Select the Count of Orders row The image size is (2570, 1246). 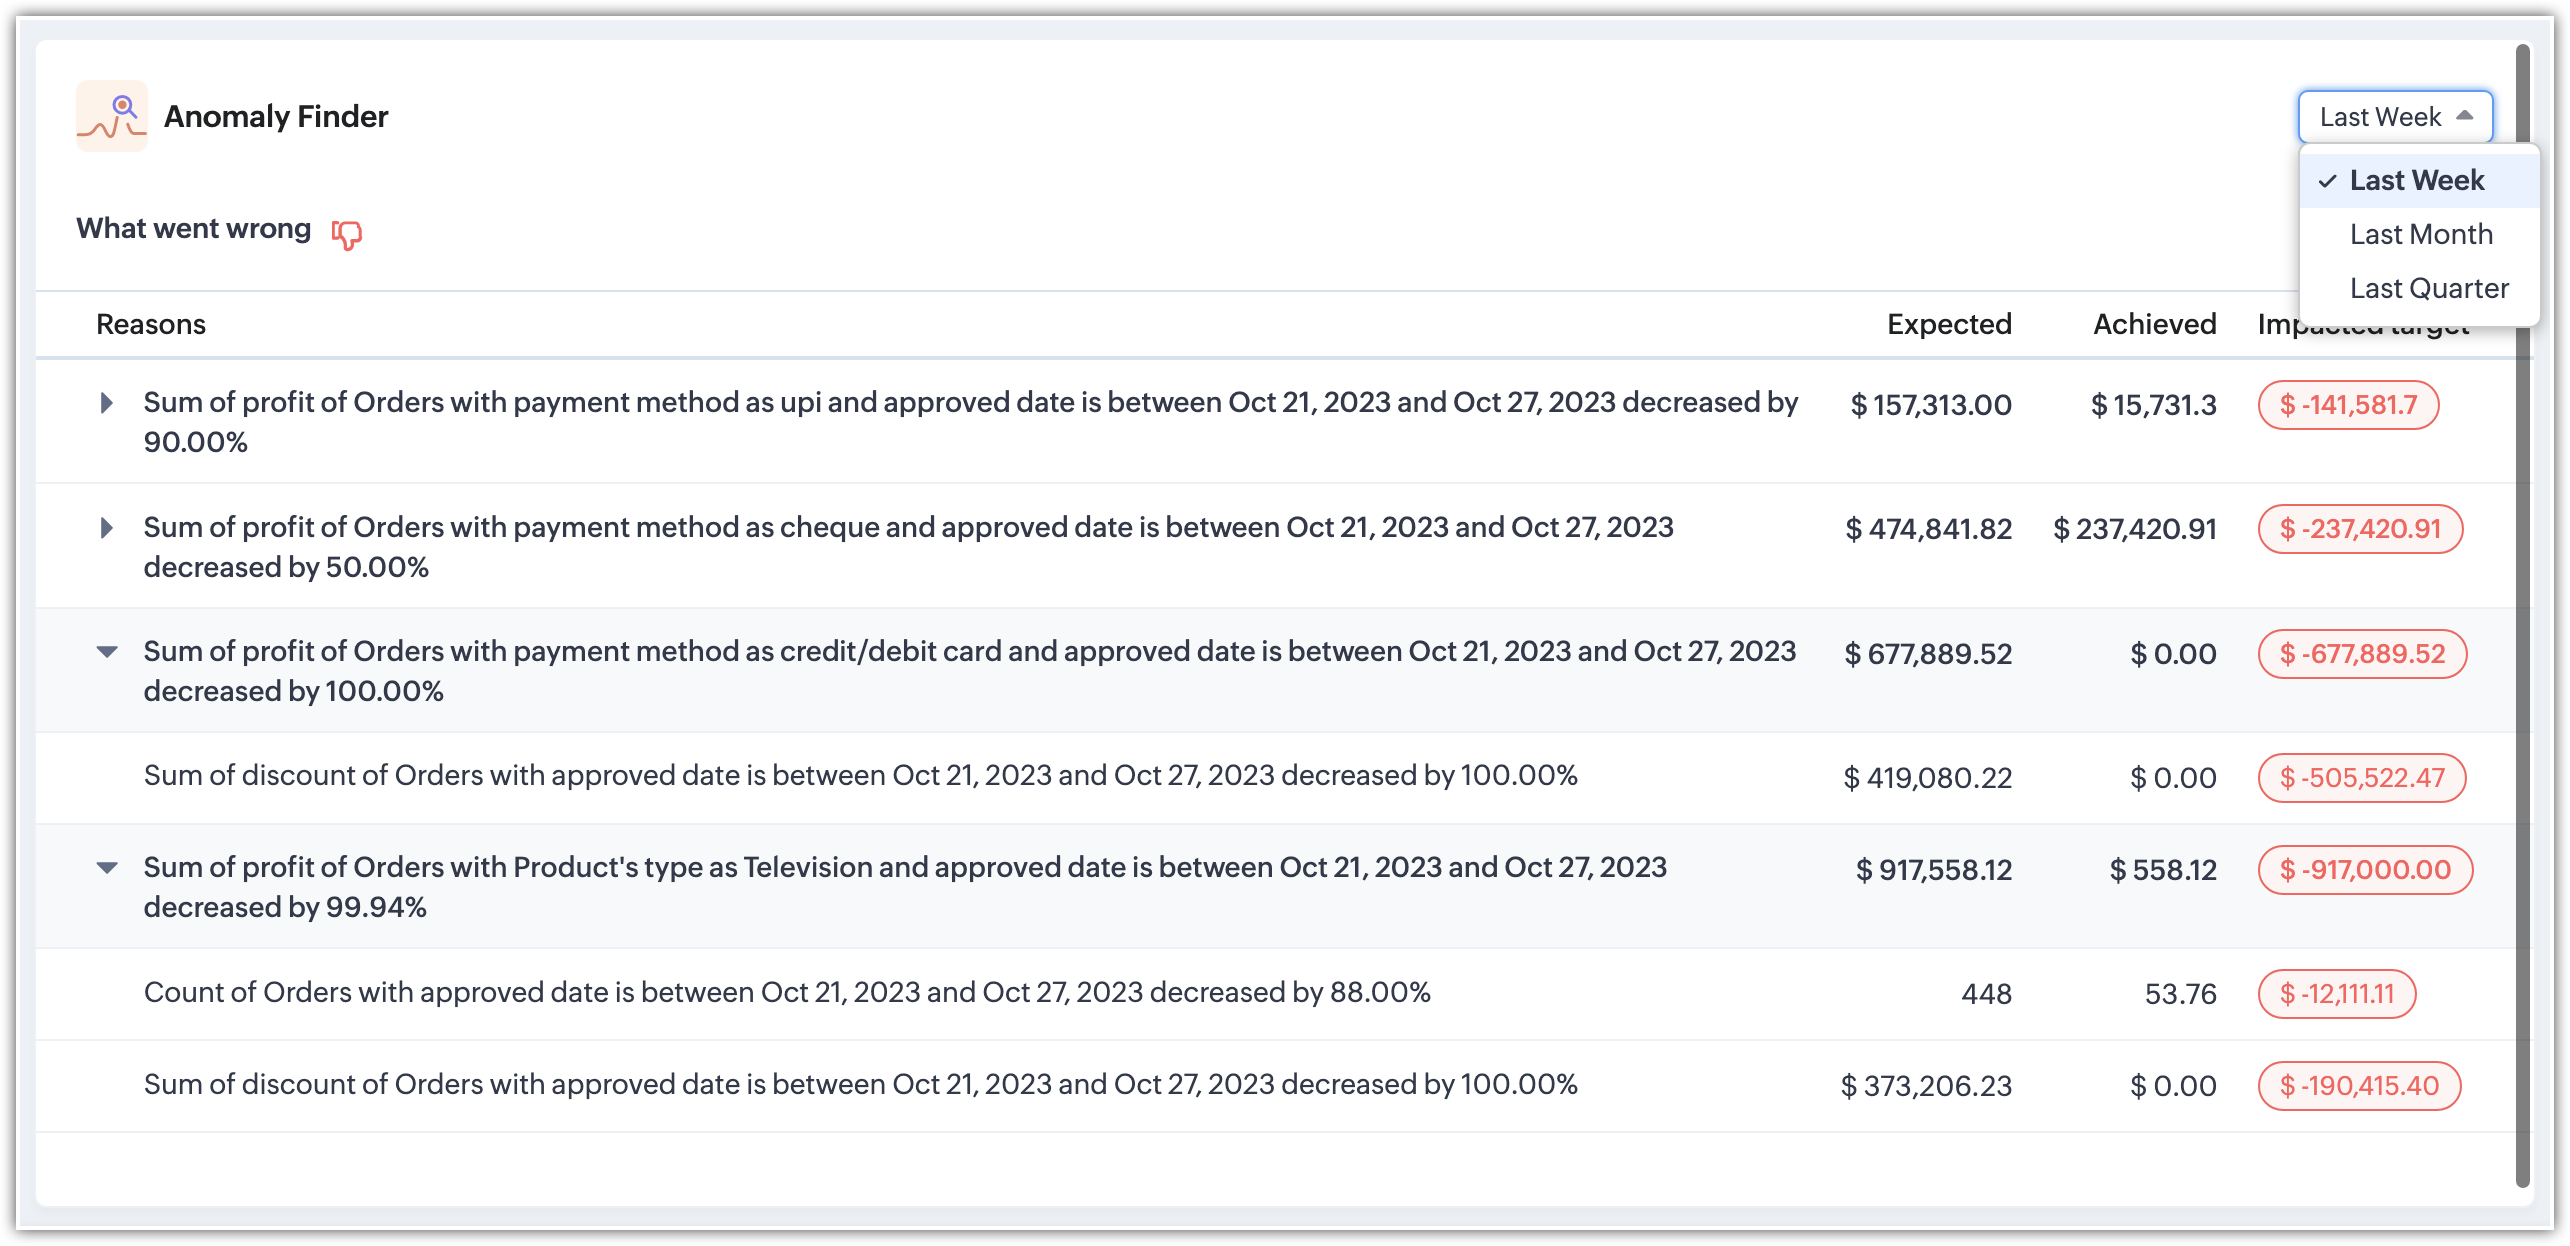[x=1275, y=994]
